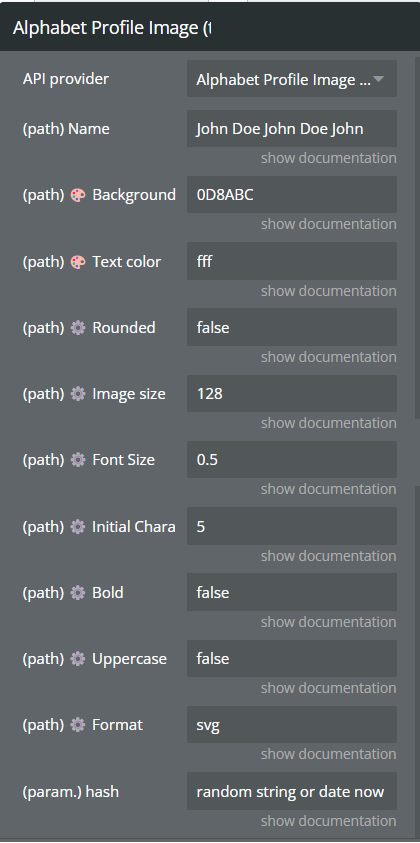
Task: Click the Rounded field showing false
Action: [x=291, y=327]
